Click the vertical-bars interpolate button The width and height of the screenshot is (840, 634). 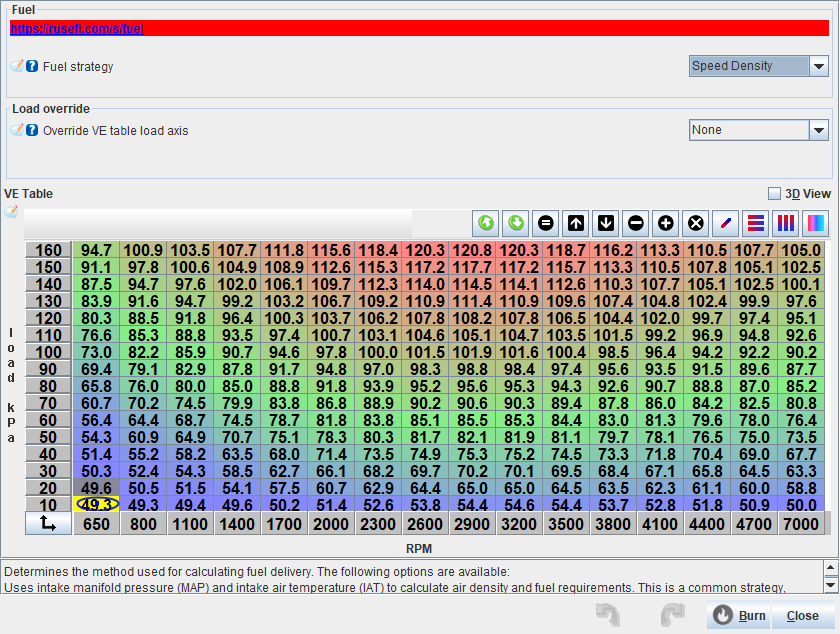pos(787,222)
